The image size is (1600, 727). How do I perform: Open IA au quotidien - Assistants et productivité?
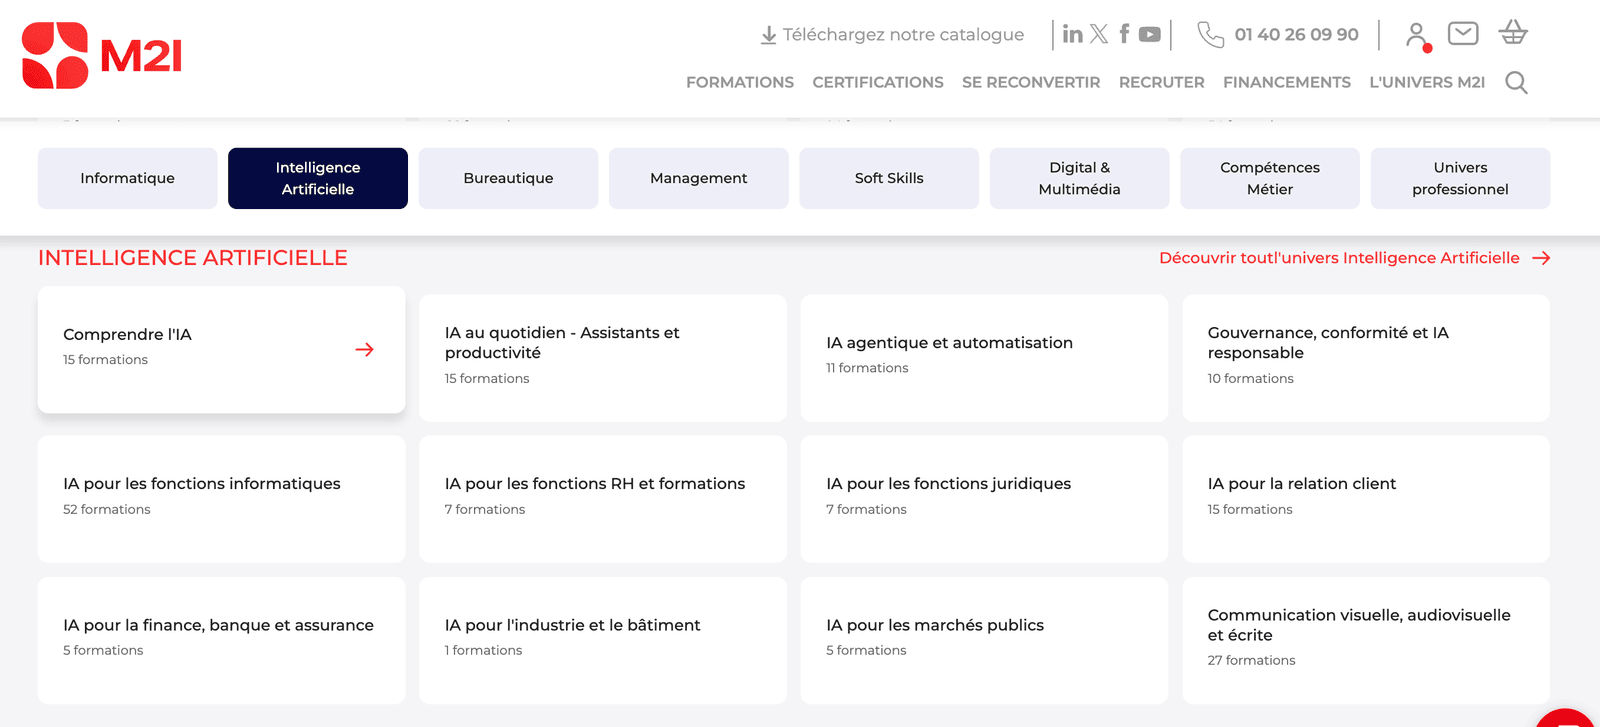click(603, 358)
